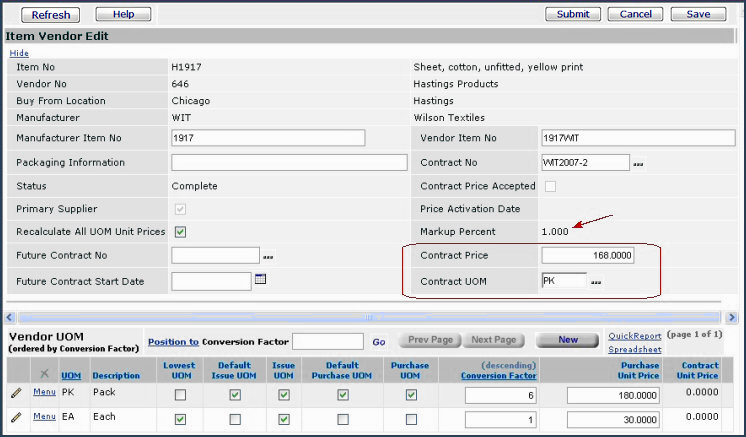746x437 pixels.
Task: Click the pencil edit icon for Pack row
Action: click(15, 393)
